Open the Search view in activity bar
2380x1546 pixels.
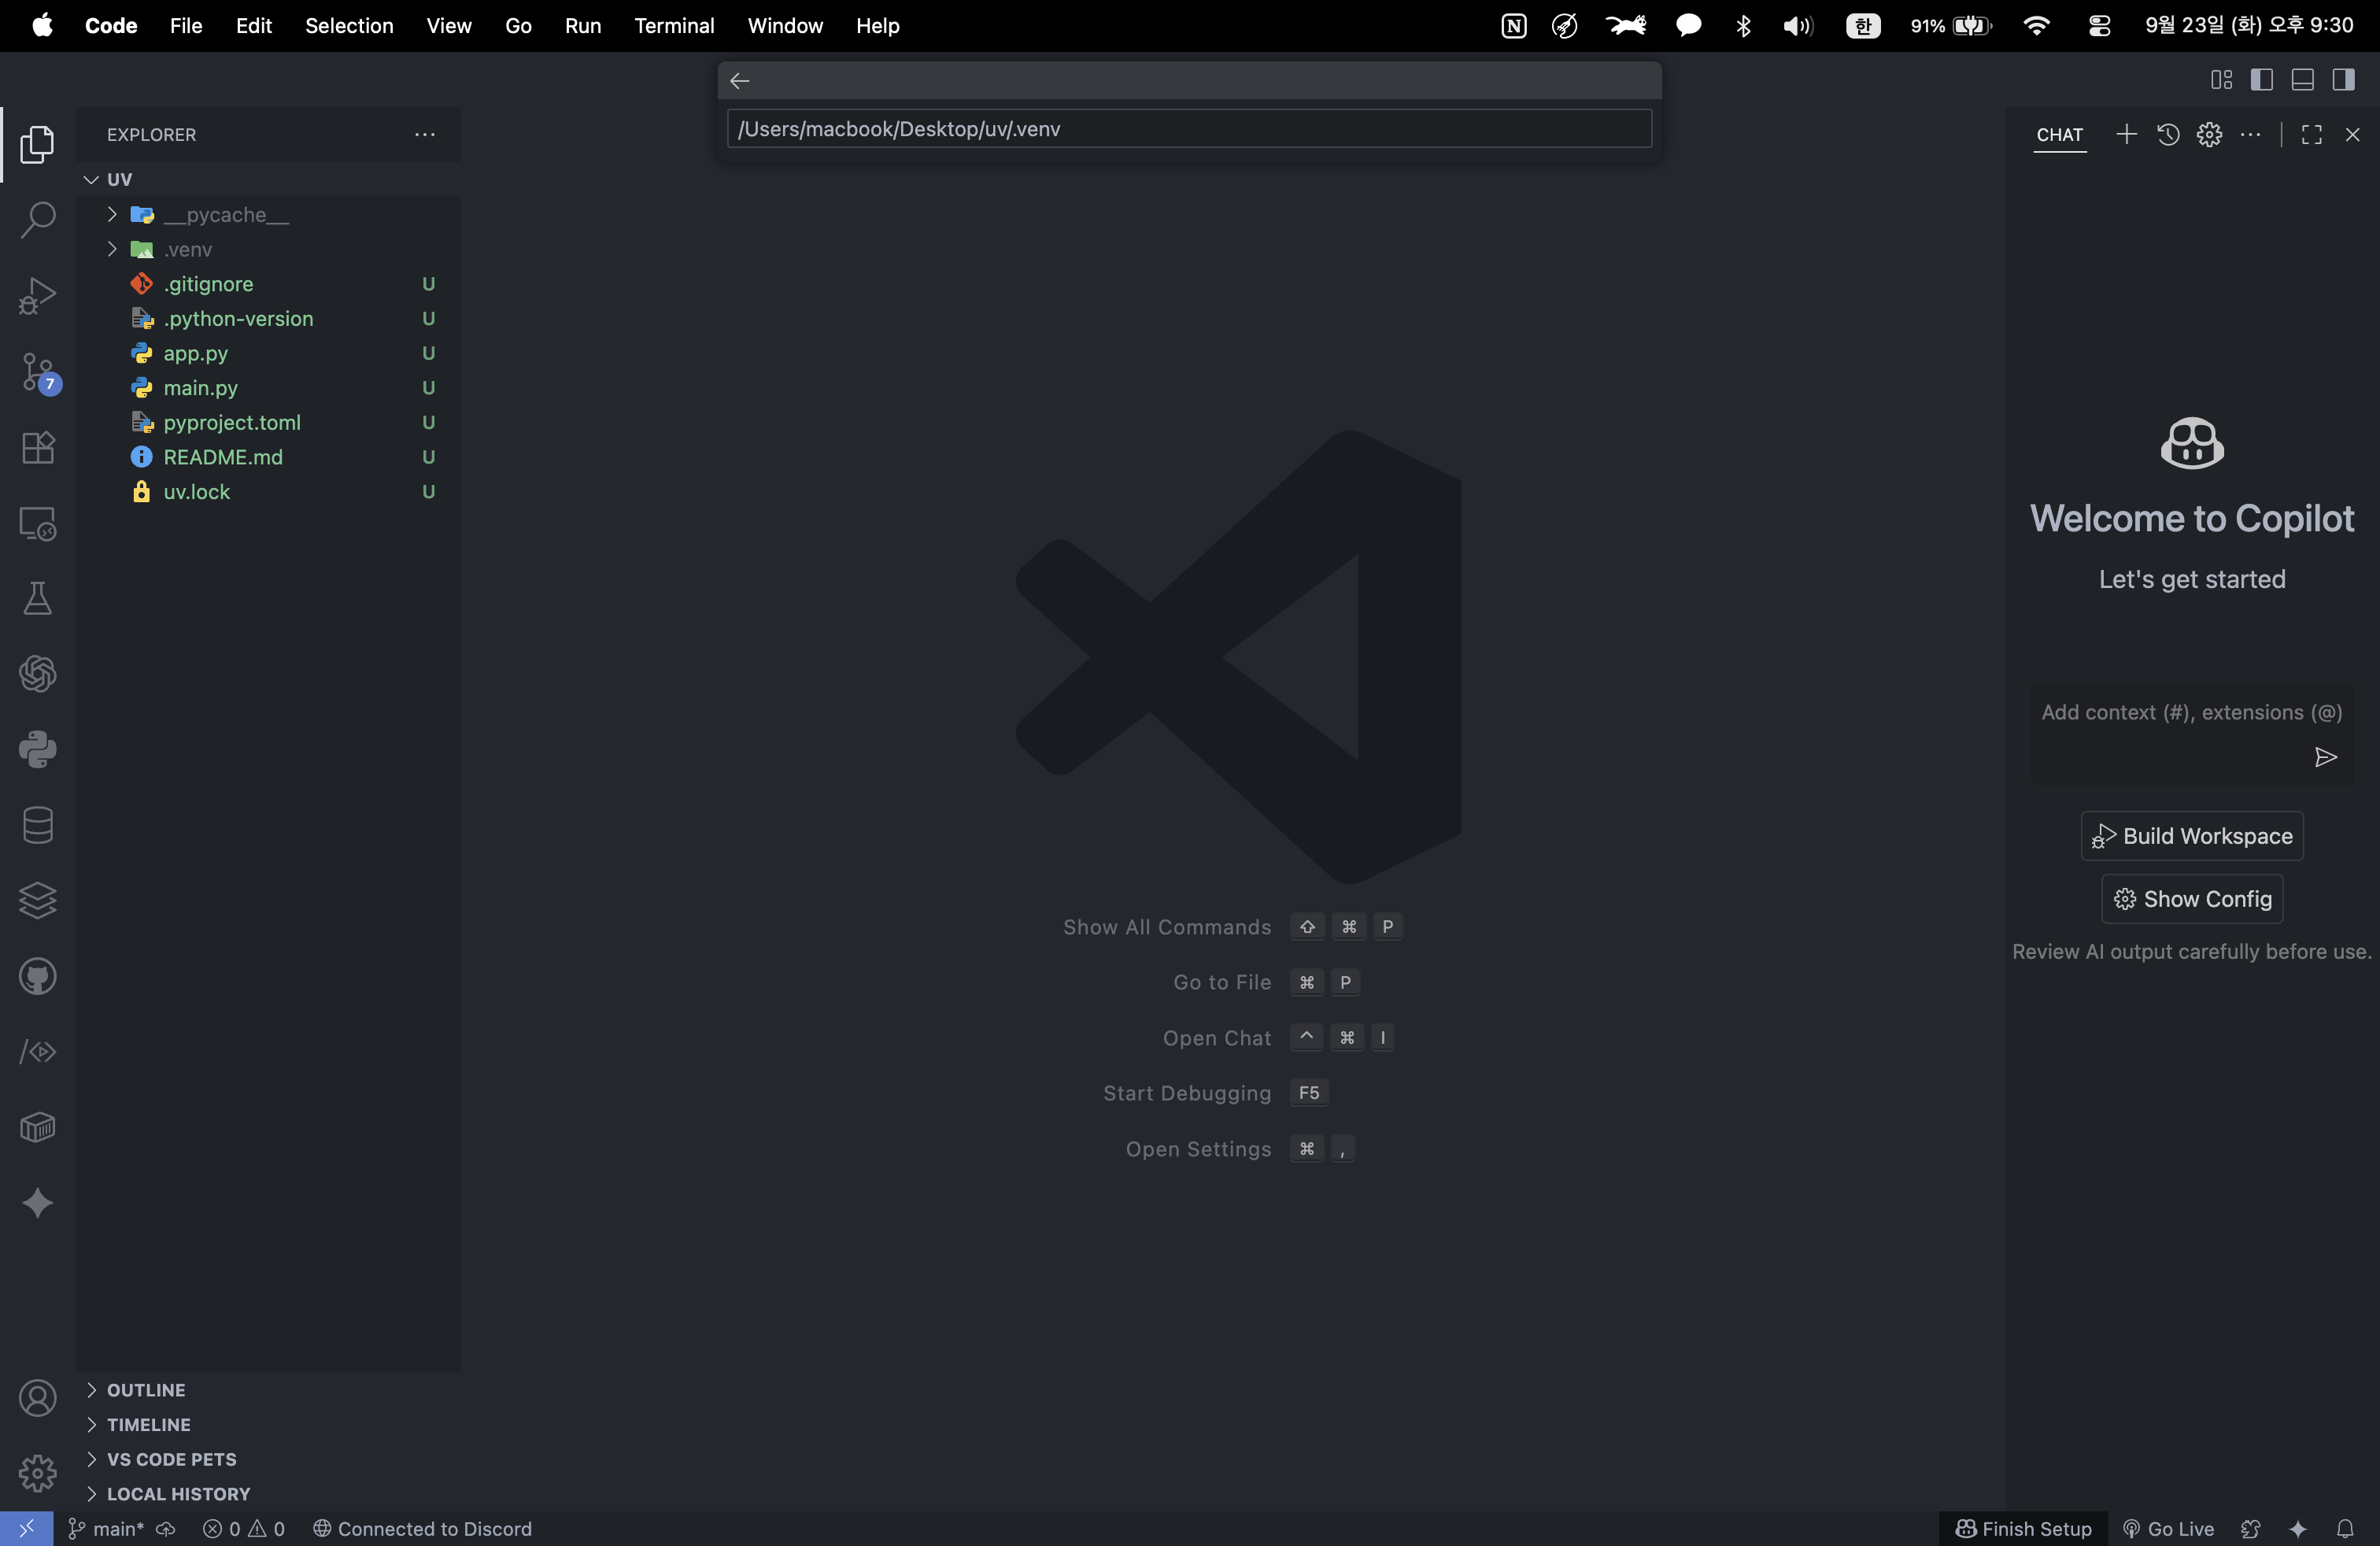pos(37,220)
